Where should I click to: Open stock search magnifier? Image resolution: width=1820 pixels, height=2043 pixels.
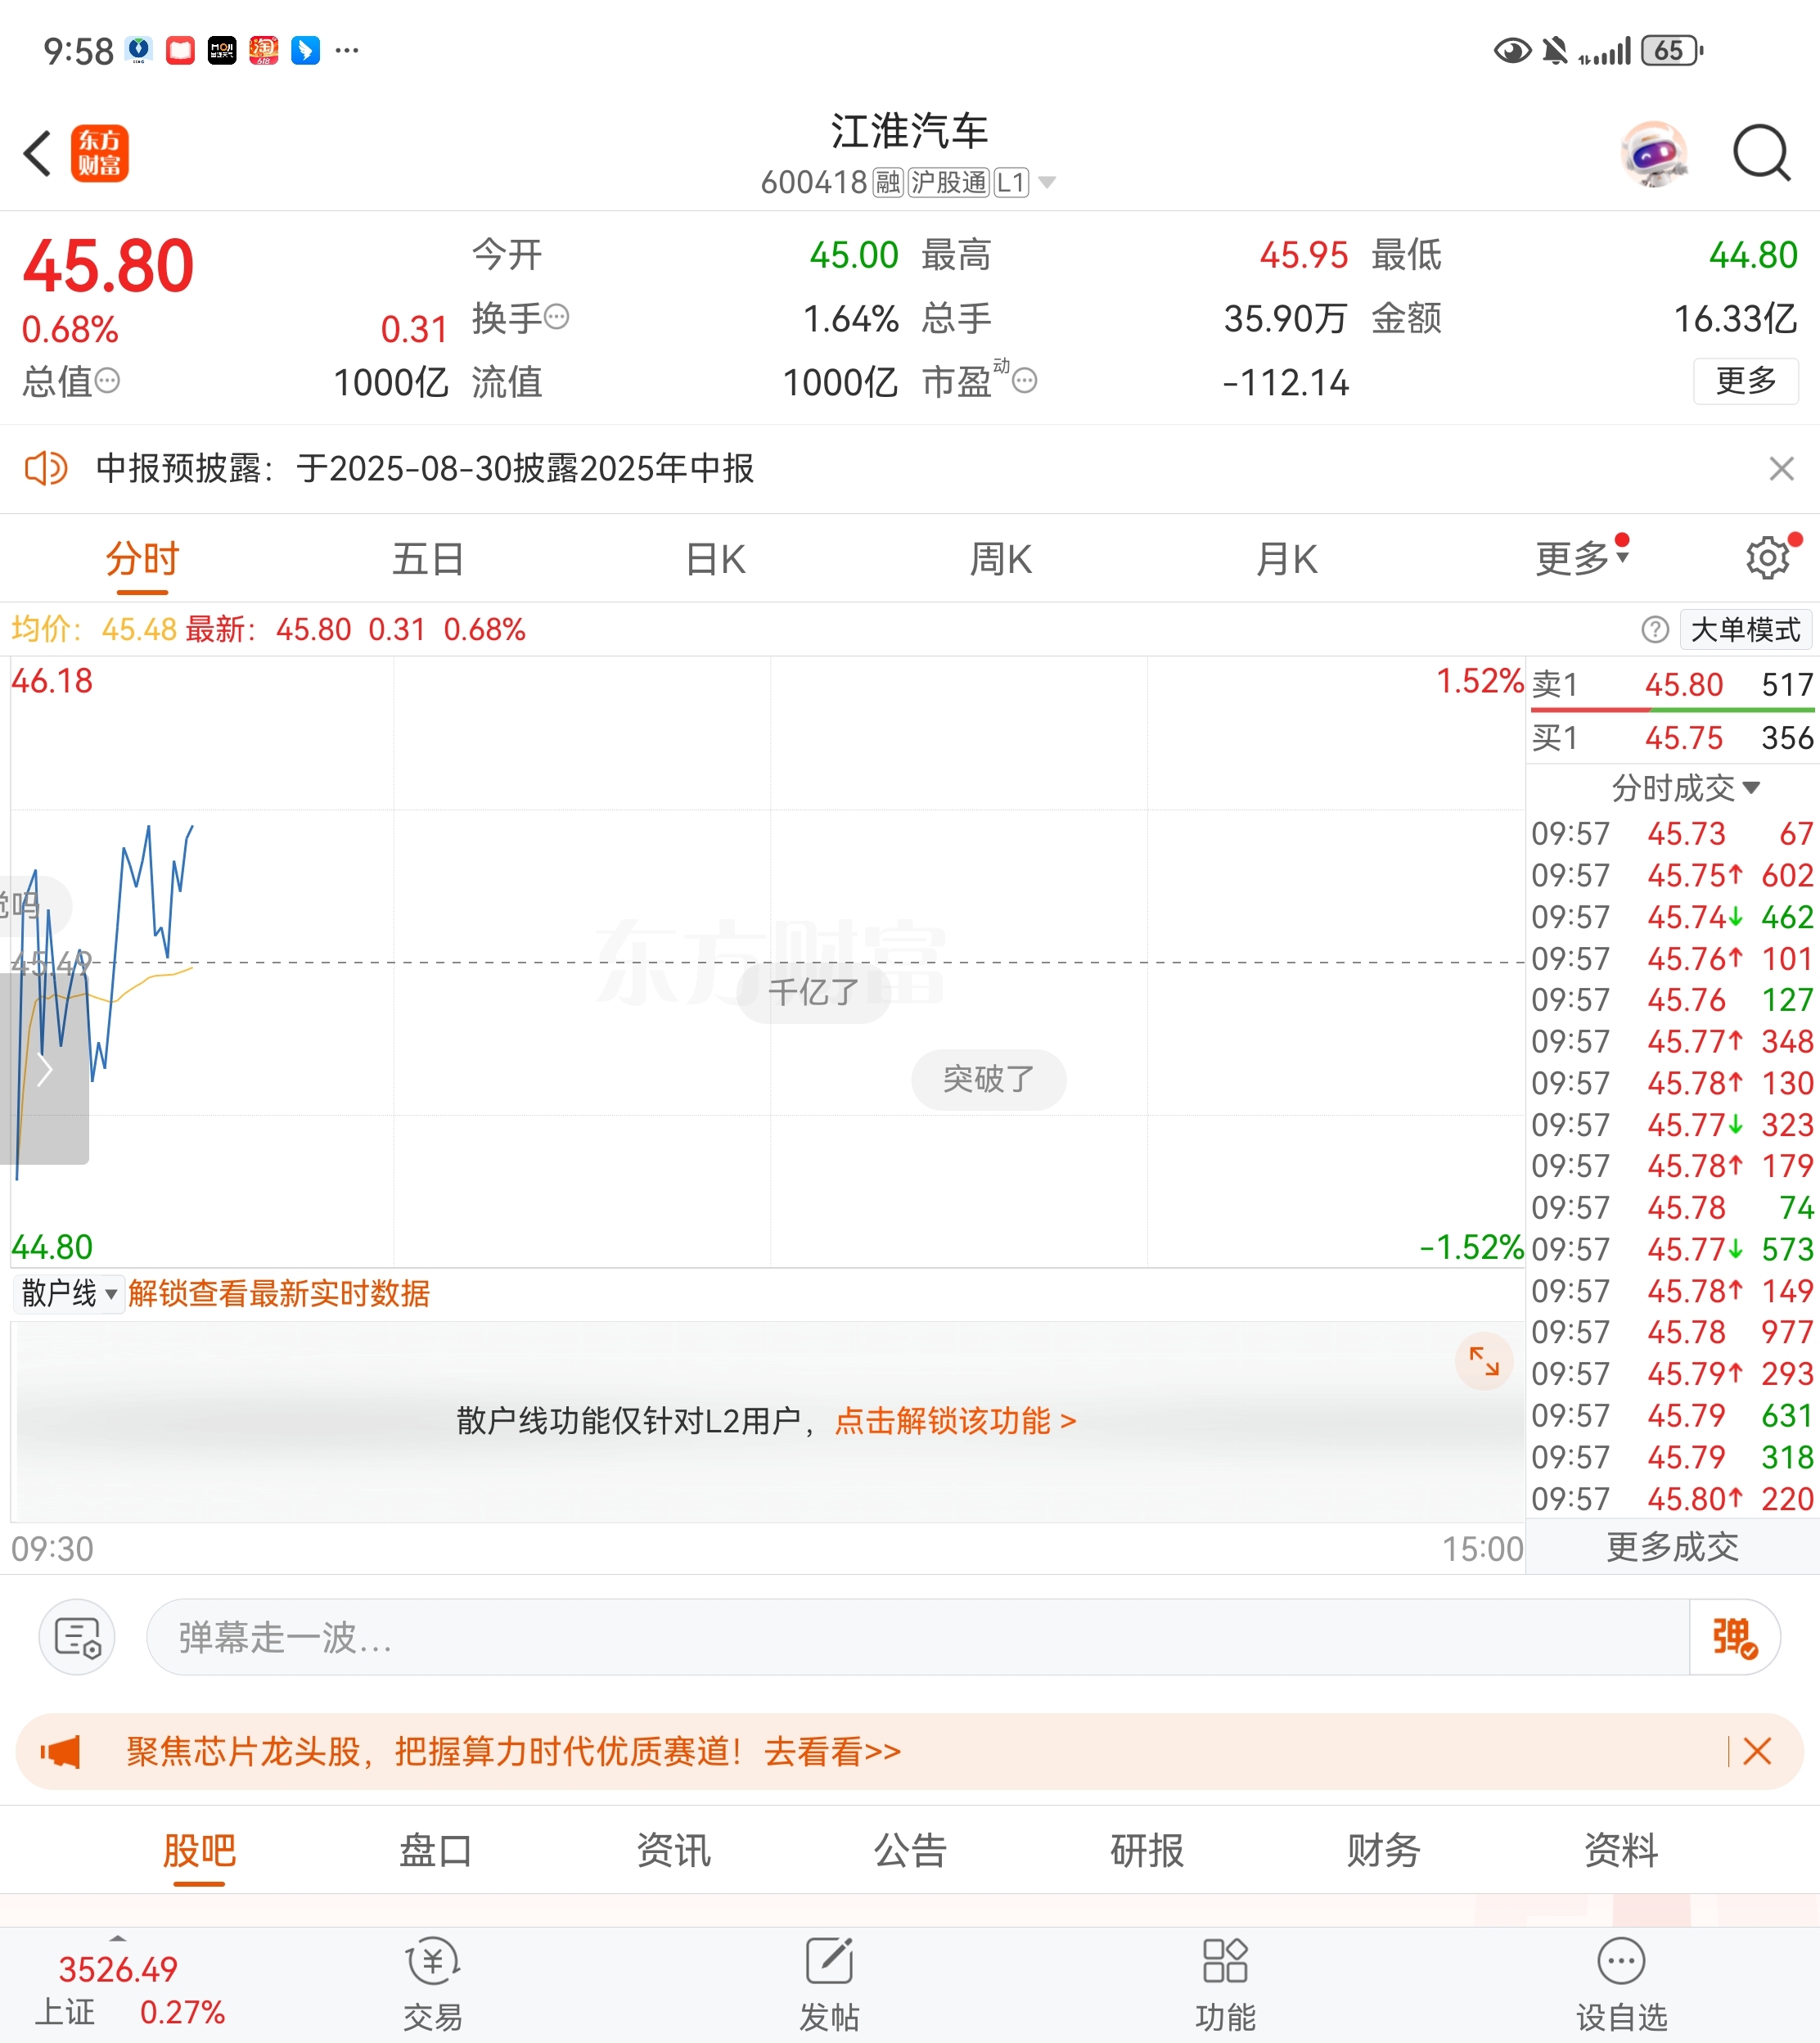coord(1761,153)
